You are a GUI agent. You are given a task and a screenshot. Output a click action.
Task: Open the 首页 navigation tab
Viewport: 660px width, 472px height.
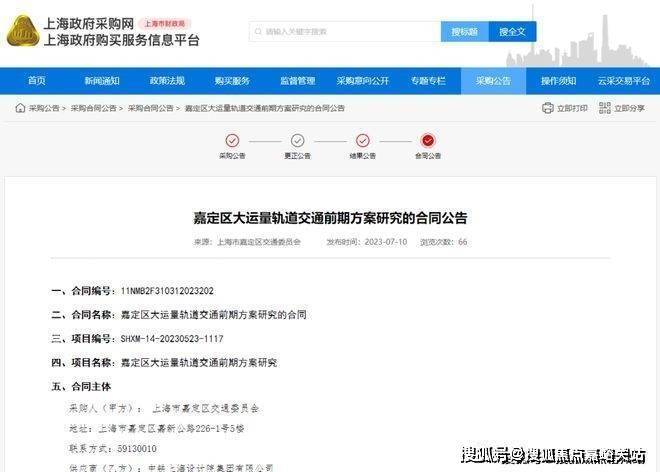click(x=37, y=81)
